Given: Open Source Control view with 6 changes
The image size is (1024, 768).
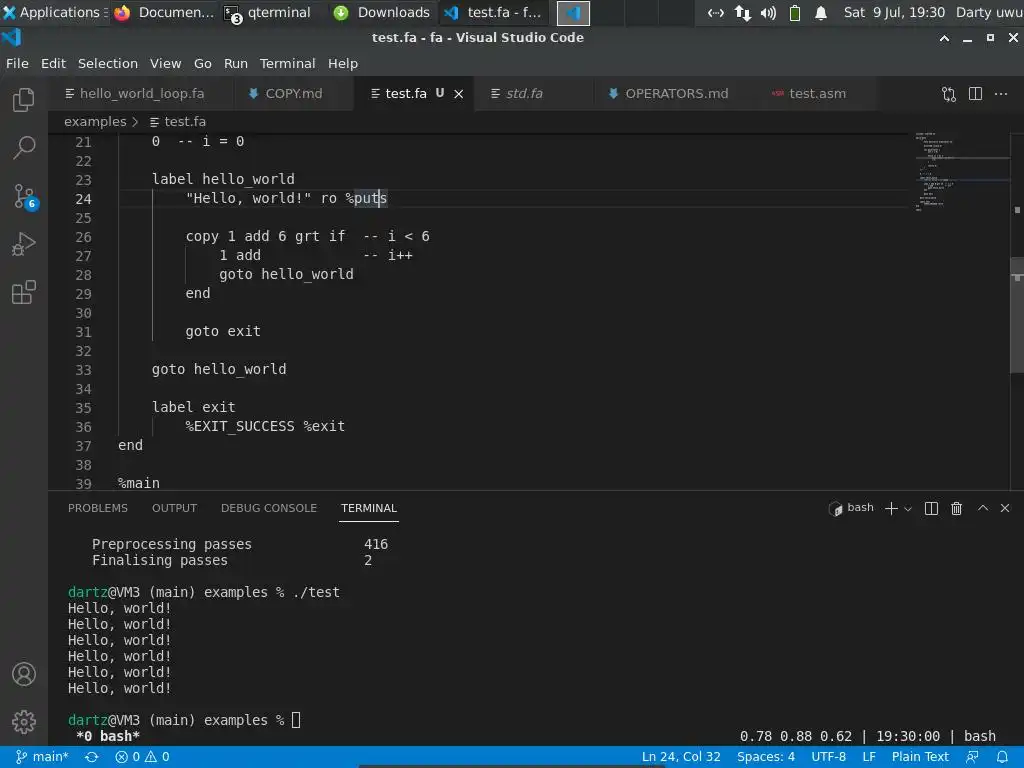Looking at the screenshot, I should (25, 196).
